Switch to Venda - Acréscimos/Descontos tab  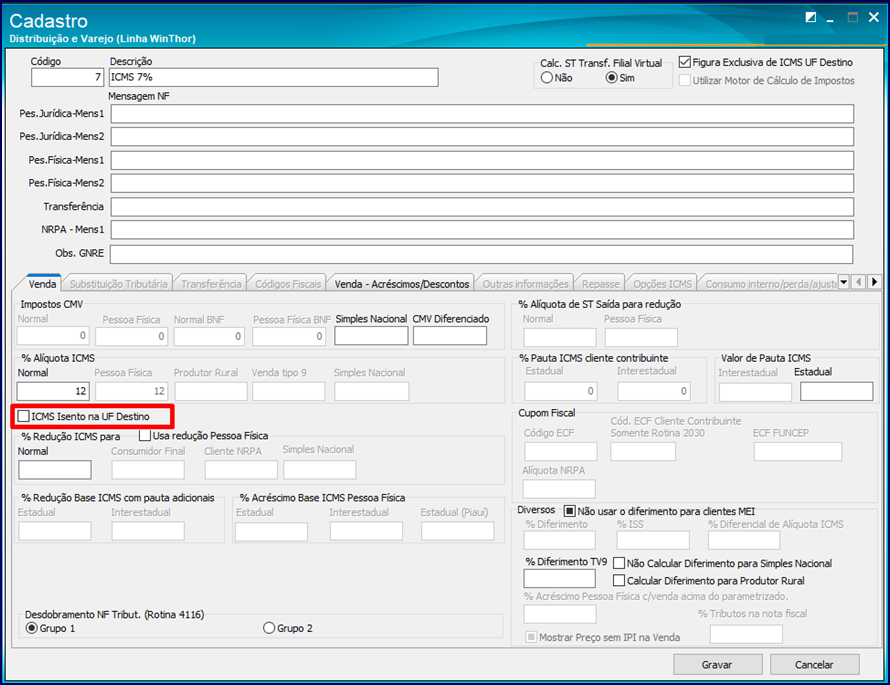tap(402, 284)
